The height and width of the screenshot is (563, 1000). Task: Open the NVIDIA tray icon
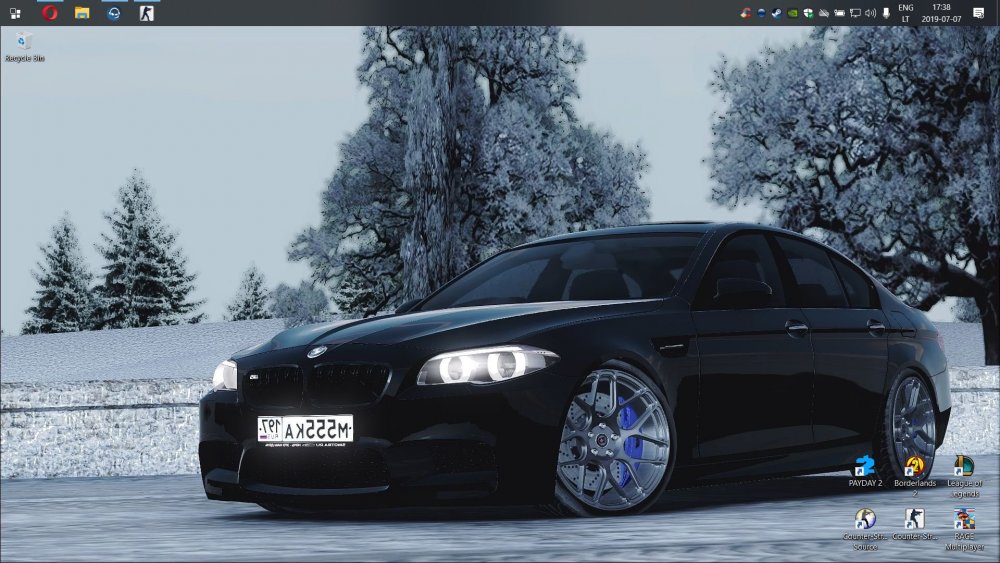(x=792, y=13)
